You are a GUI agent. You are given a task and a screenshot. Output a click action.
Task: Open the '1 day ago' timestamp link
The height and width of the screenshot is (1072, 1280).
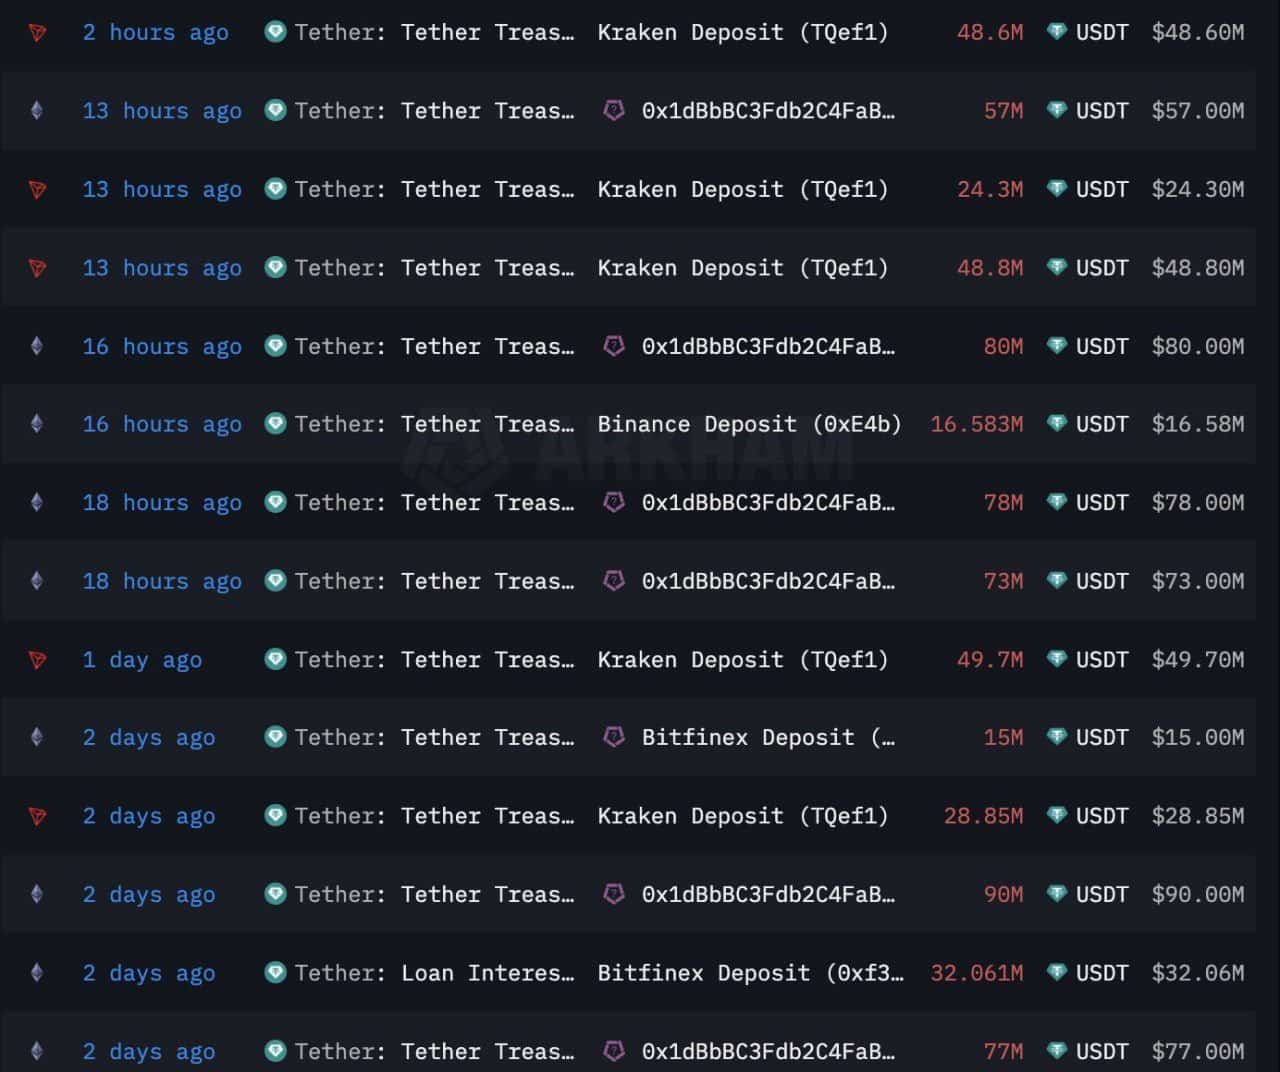tap(142, 660)
